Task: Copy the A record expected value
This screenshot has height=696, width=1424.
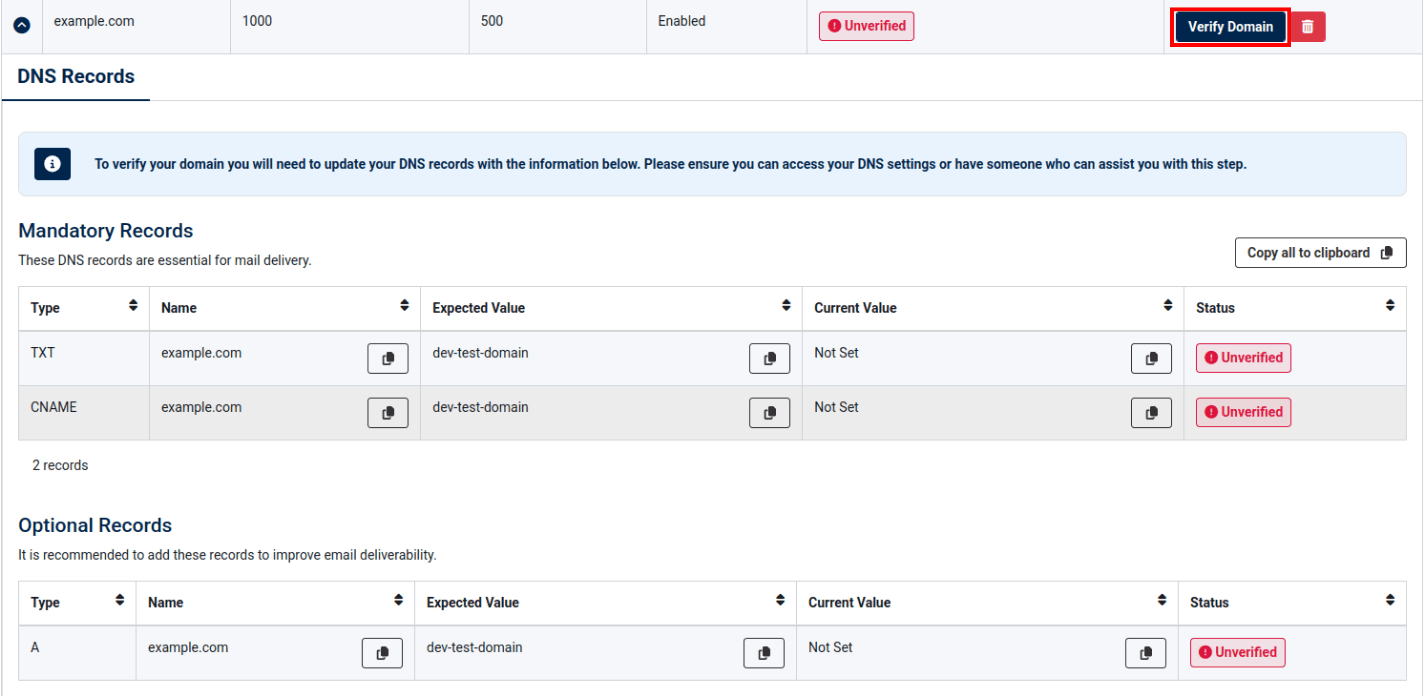Action: click(x=764, y=653)
